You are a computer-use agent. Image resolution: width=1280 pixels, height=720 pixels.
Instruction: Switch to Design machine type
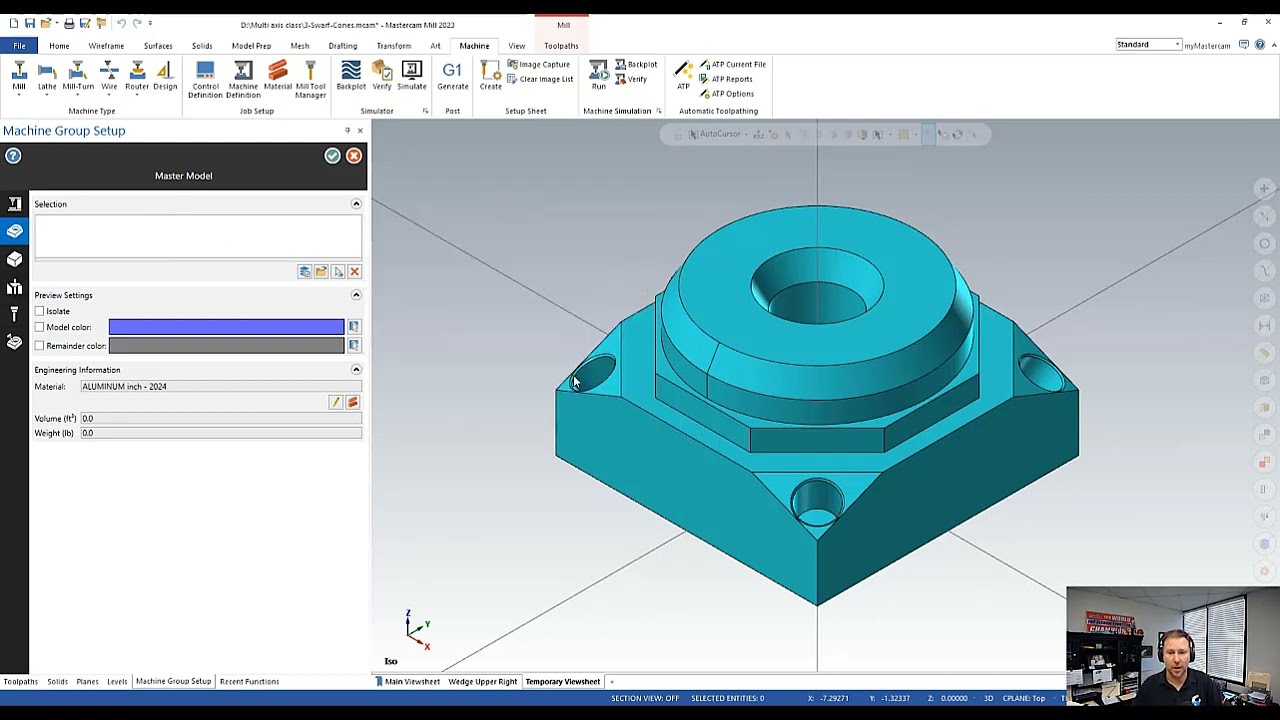coord(165,76)
